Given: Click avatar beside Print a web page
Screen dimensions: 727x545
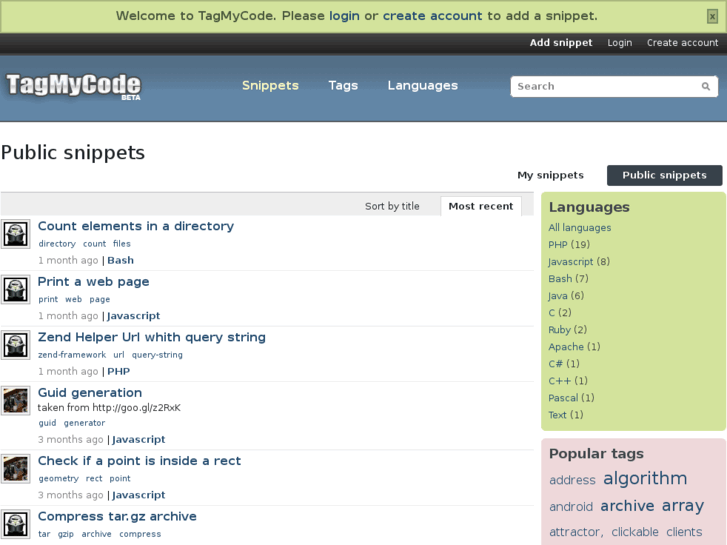Looking at the screenshot, I should (16, 289).
